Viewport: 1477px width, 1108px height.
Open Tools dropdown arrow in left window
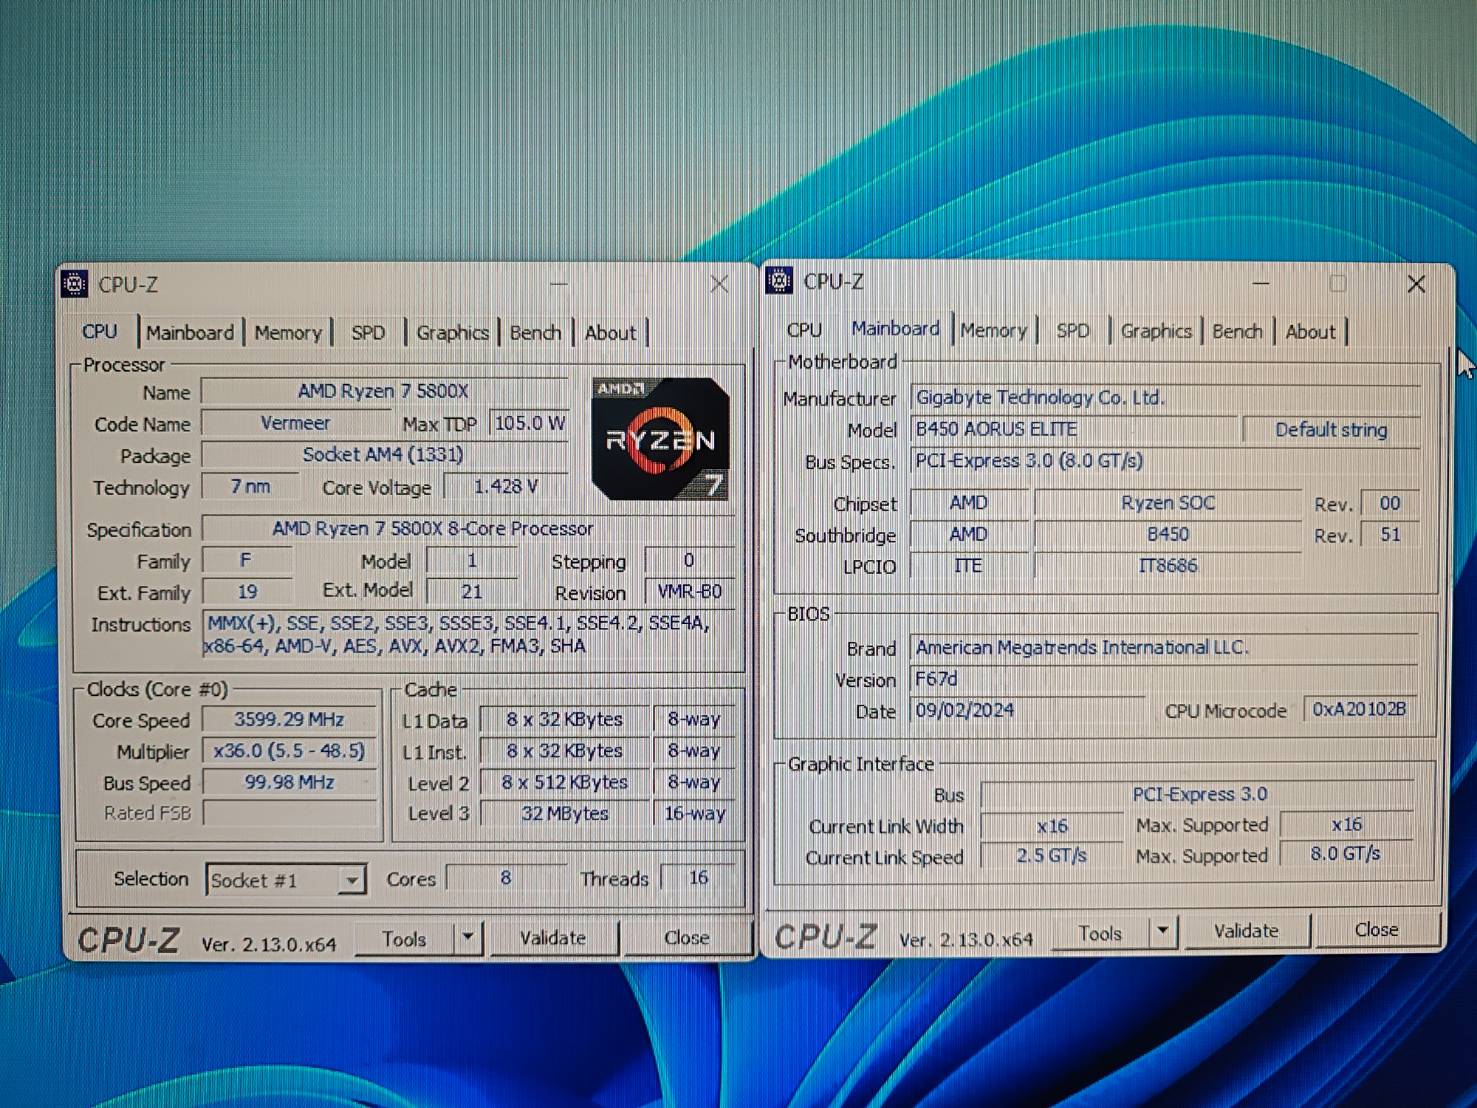point(467,938)
